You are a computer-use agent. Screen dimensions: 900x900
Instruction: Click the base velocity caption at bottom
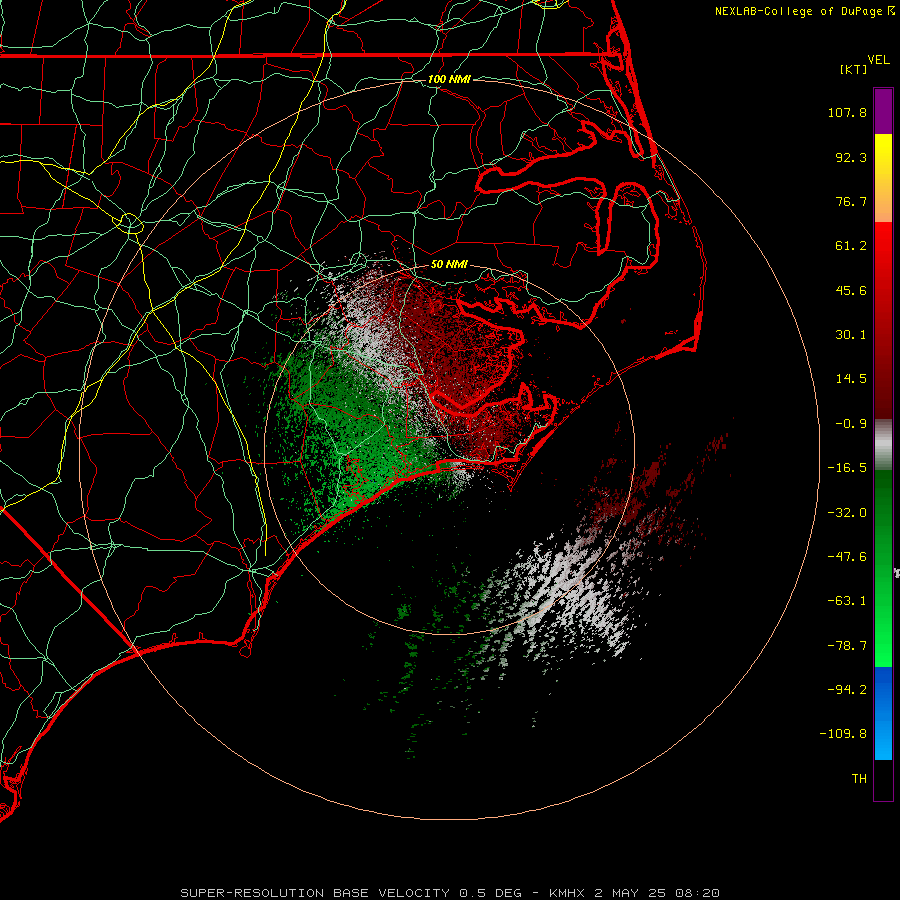(x=450, y=893)
